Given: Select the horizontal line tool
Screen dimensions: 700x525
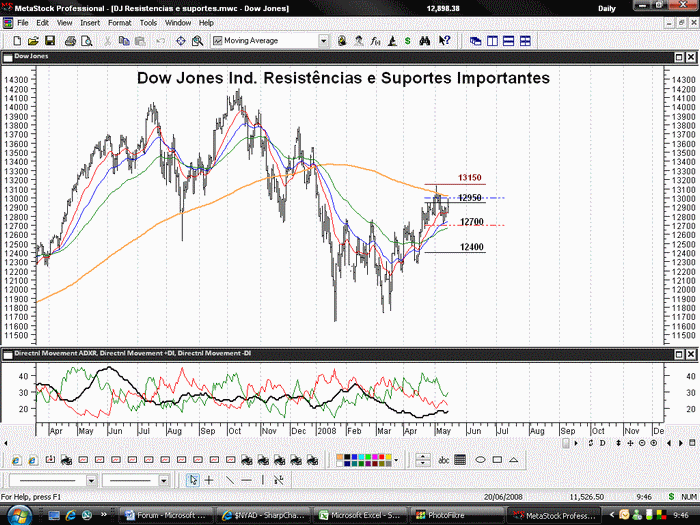Looking at the screenshot, I should [246, 480].
